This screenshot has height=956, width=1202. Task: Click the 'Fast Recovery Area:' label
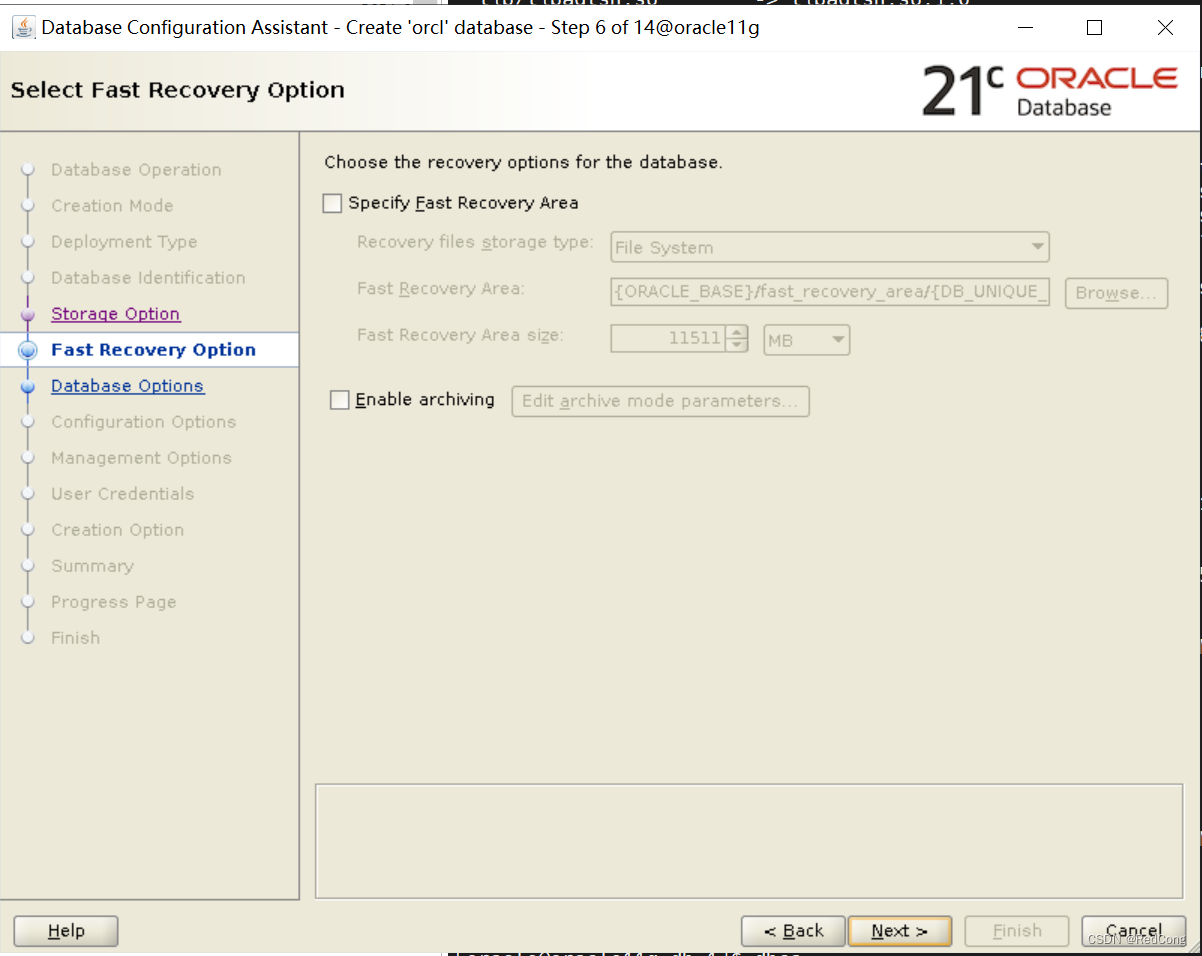click(x=441, y=289)
